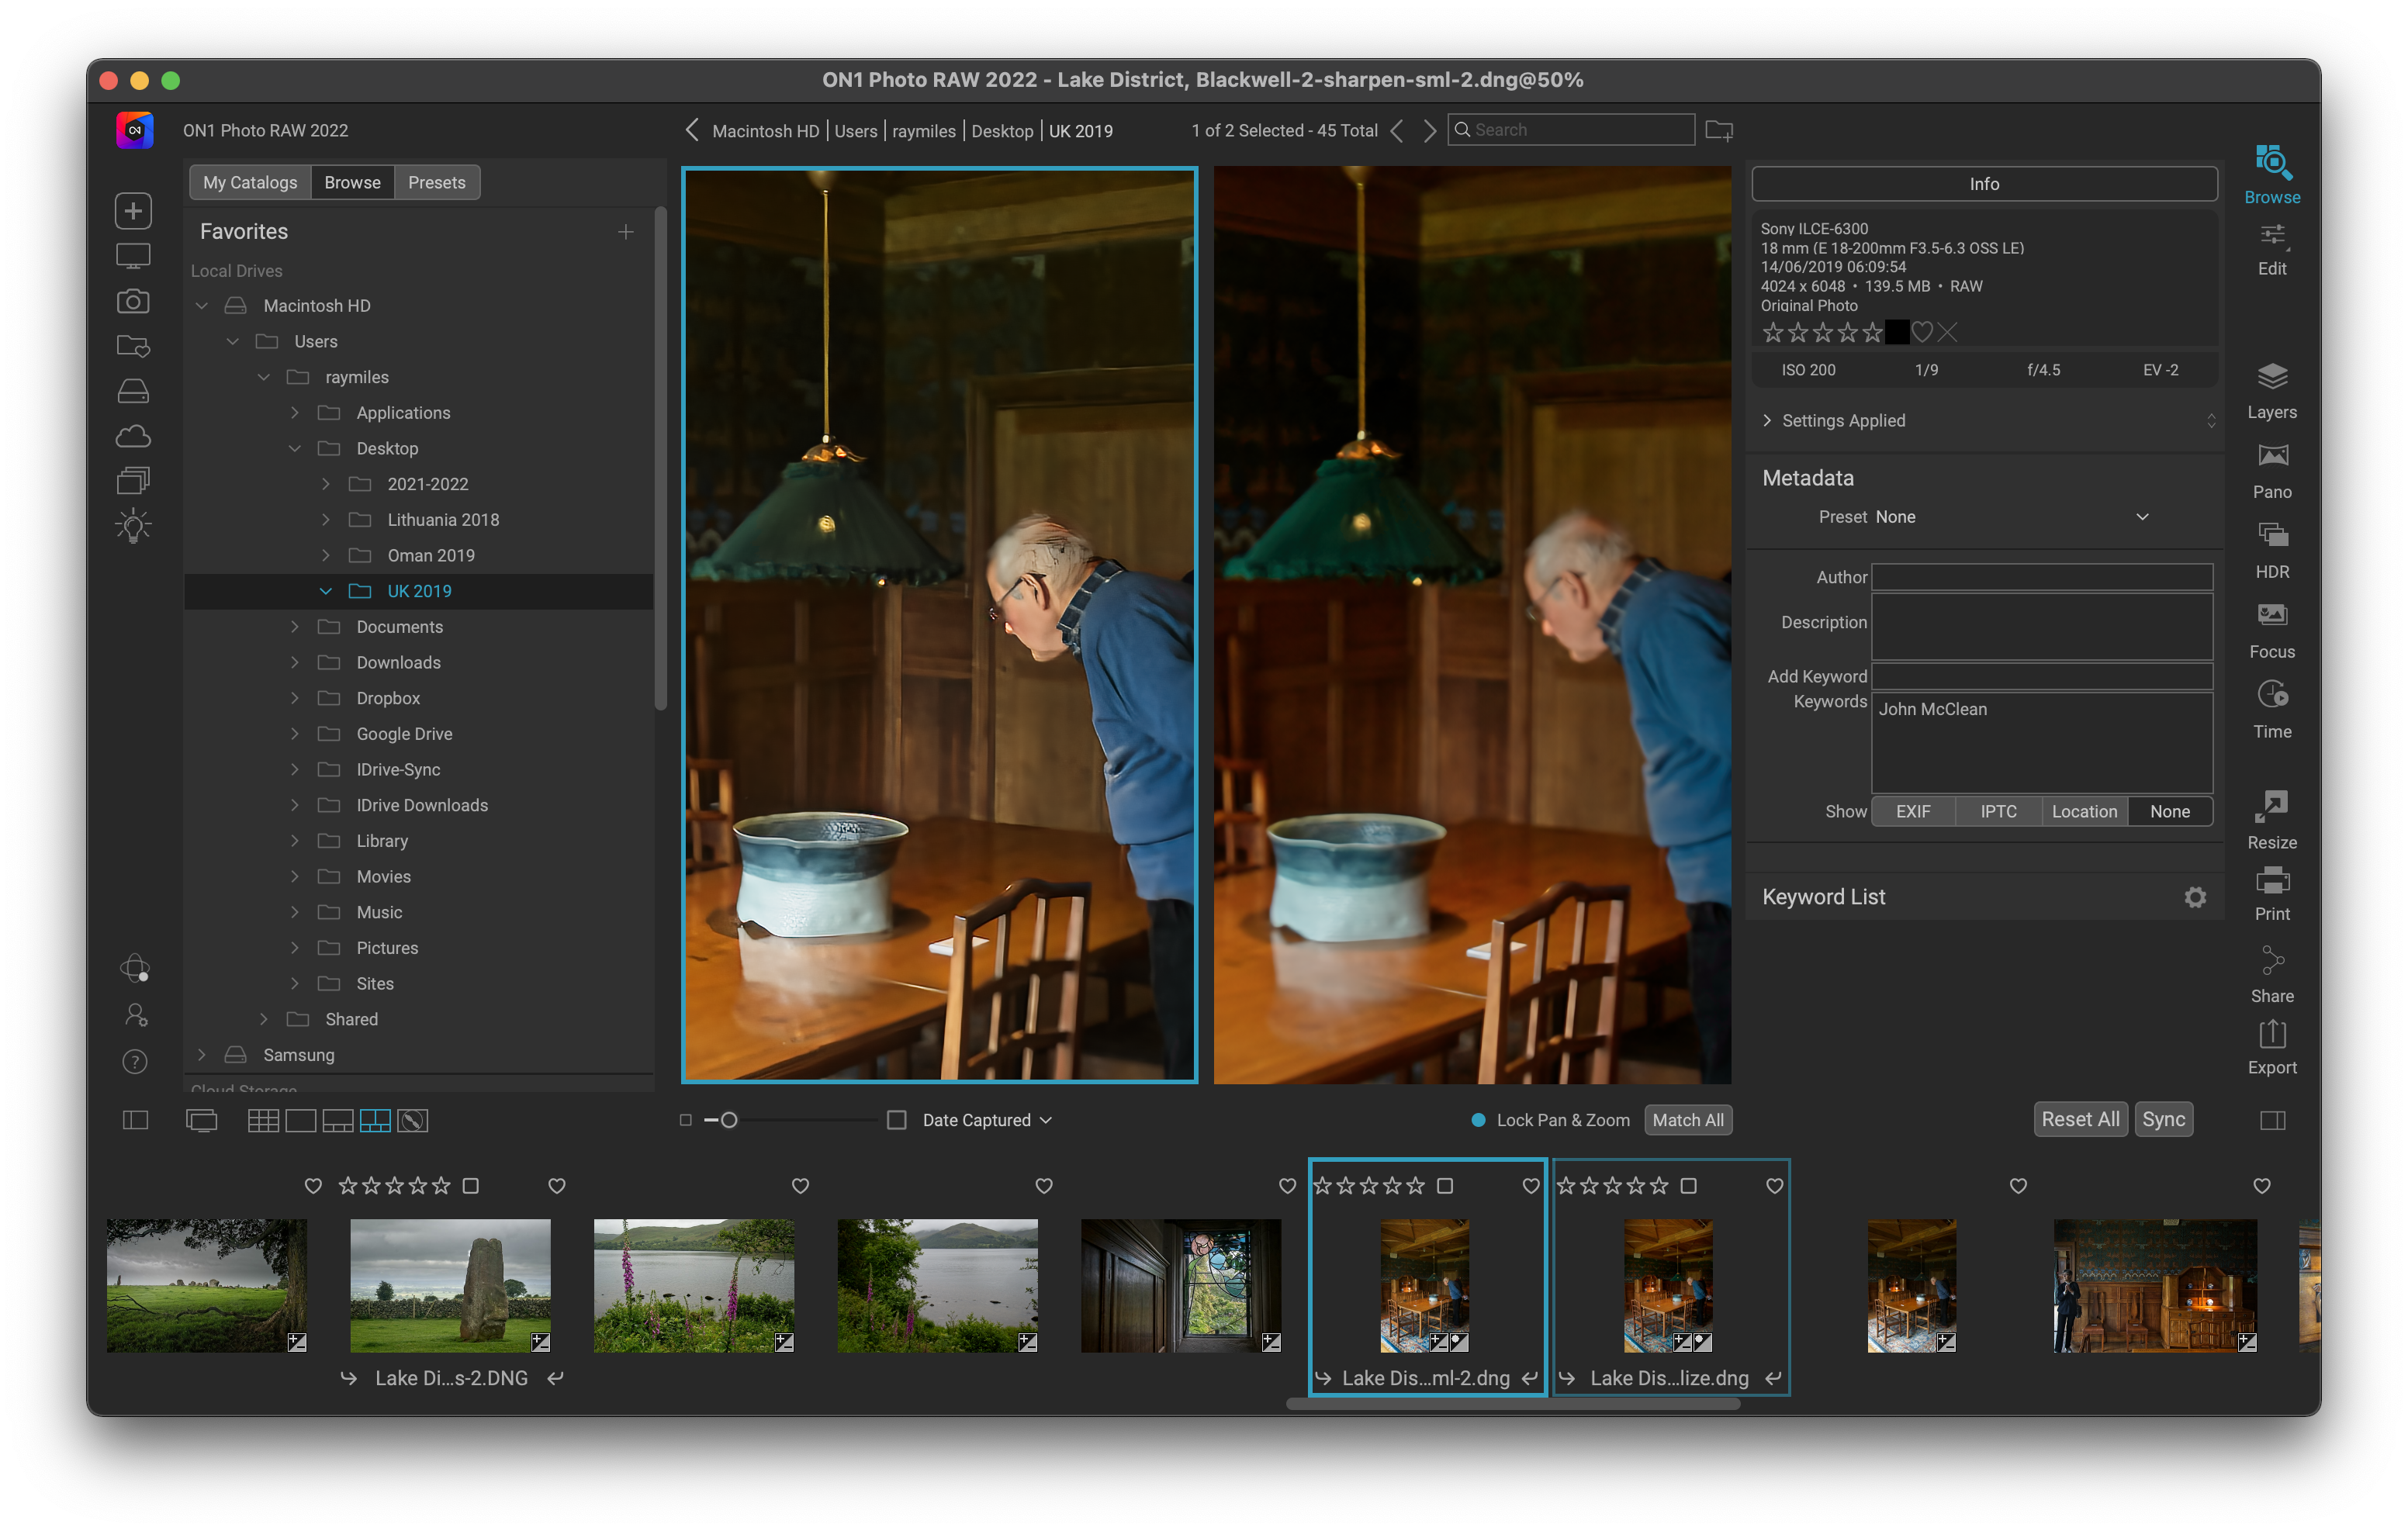
Task: Toggle Lock Pan & Zoom option
Action: coord(1478,1120)
